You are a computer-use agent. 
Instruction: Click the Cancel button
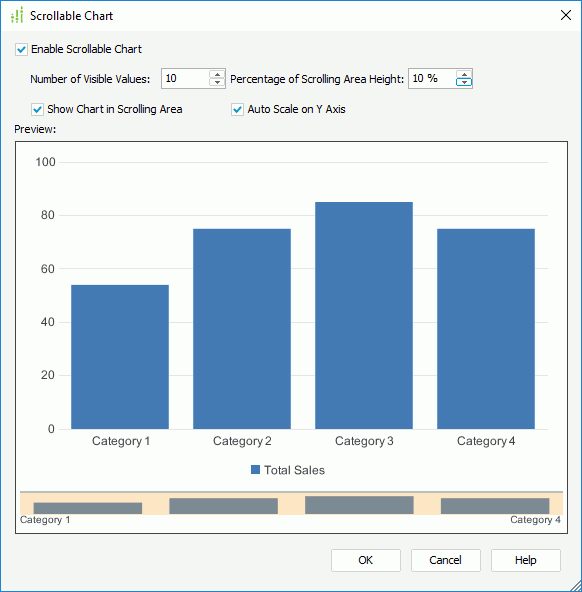pos(446,560)
